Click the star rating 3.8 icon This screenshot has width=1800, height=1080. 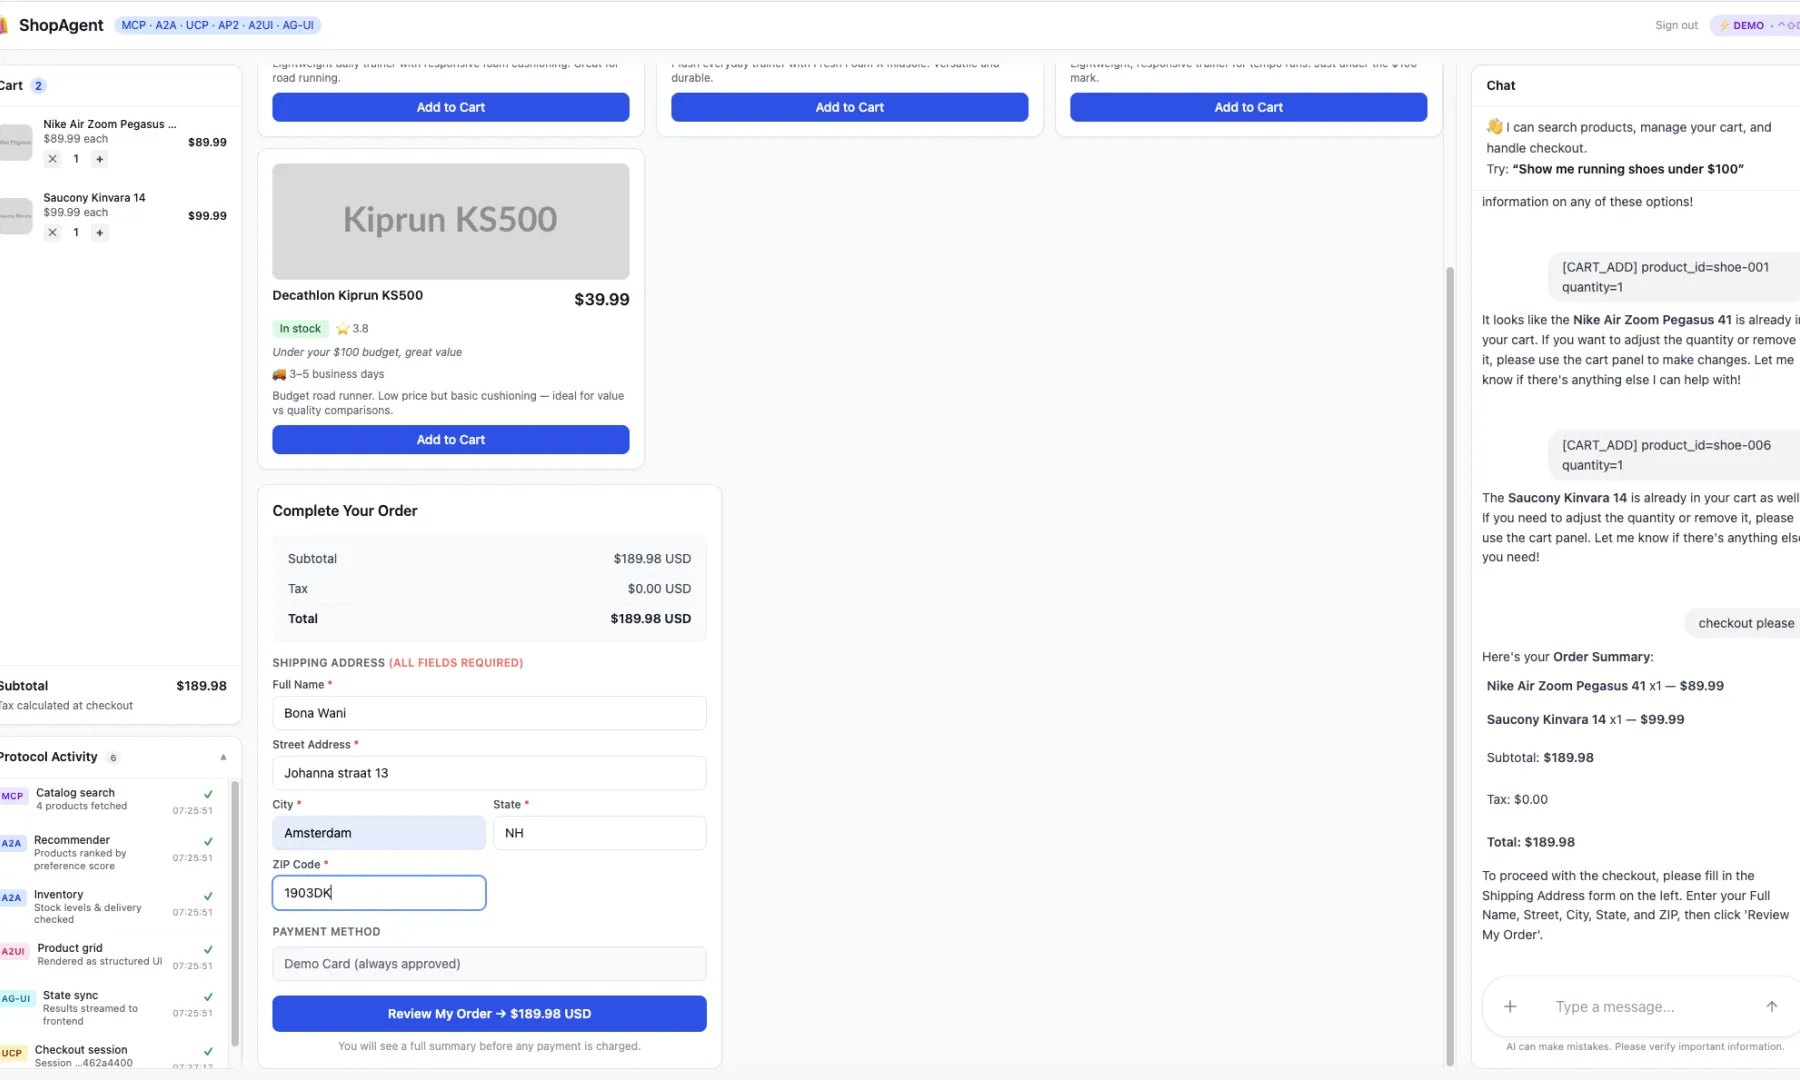(x=343, y=329)
